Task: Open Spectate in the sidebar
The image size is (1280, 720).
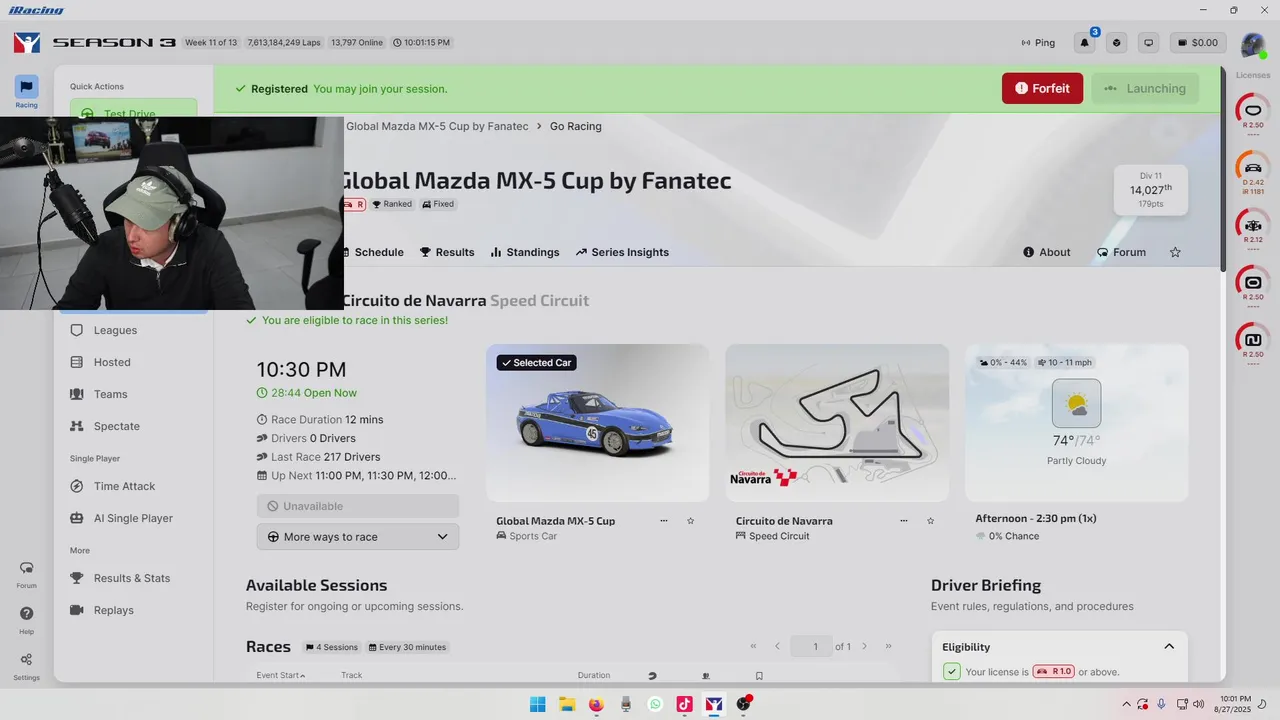Action: (116, 426)
